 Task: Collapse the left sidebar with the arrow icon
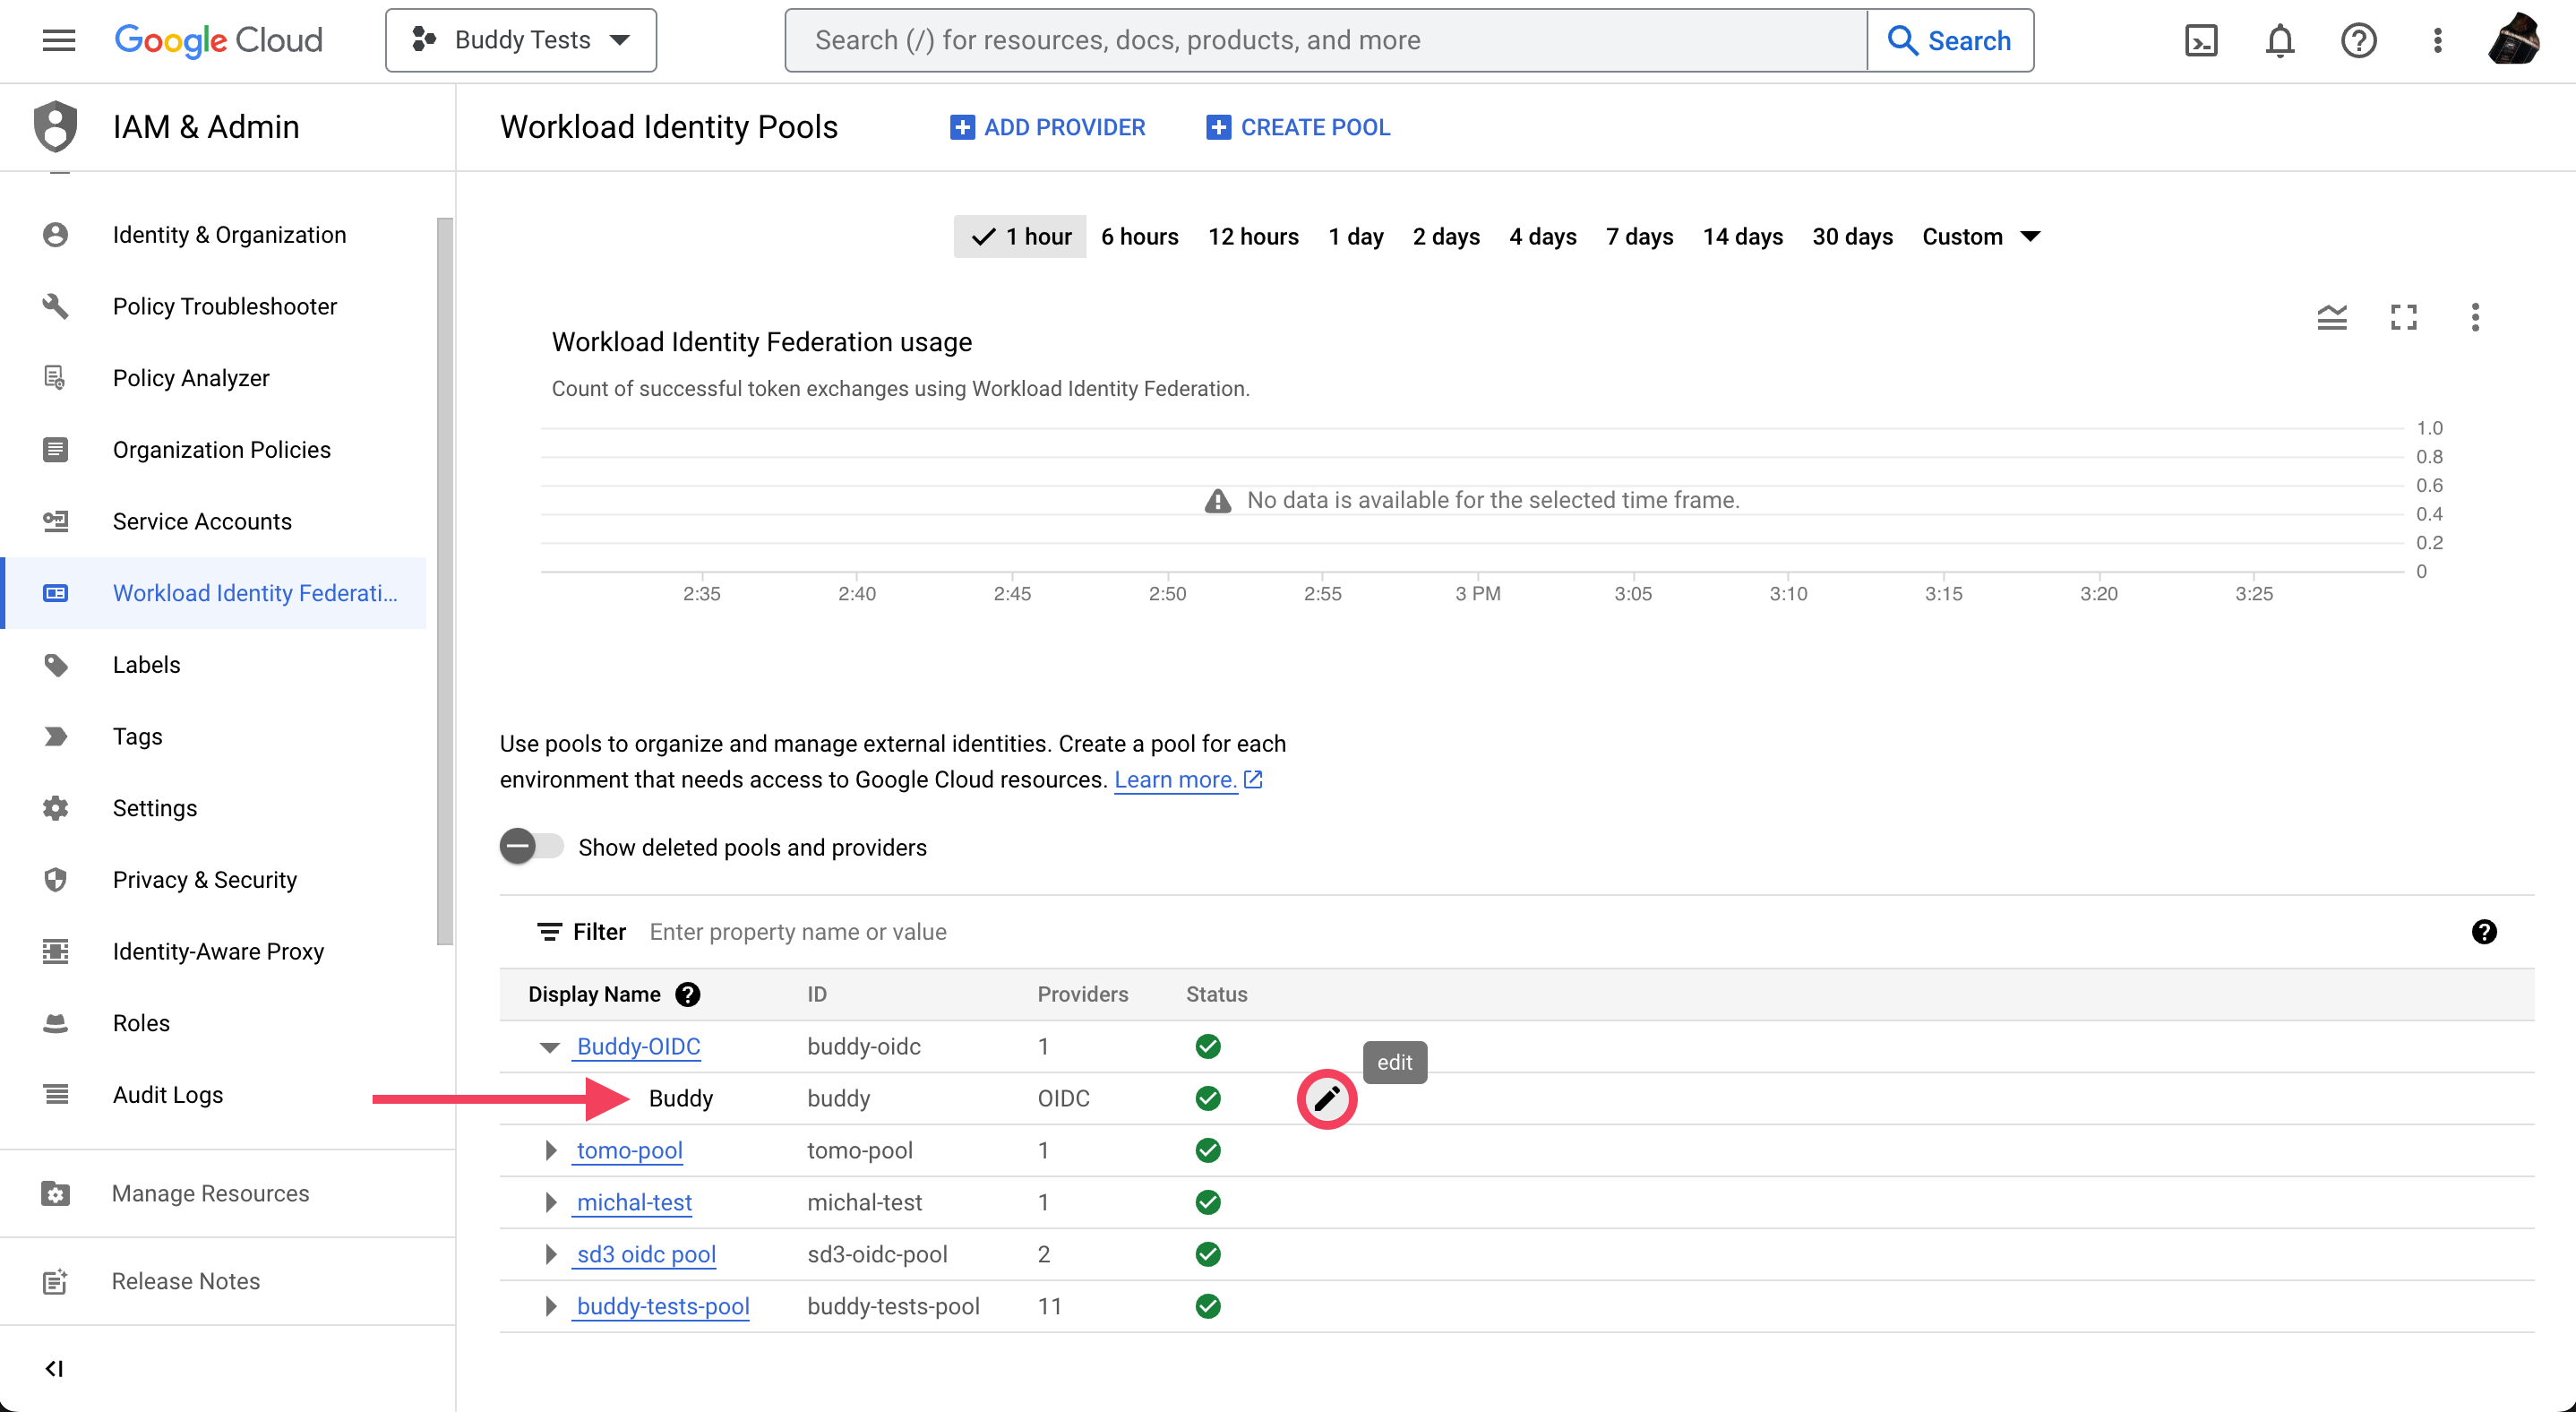pos(54,1368)
